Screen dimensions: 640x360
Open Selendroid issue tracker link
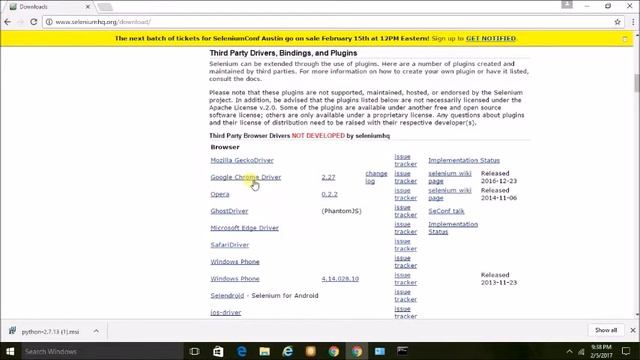405,296
